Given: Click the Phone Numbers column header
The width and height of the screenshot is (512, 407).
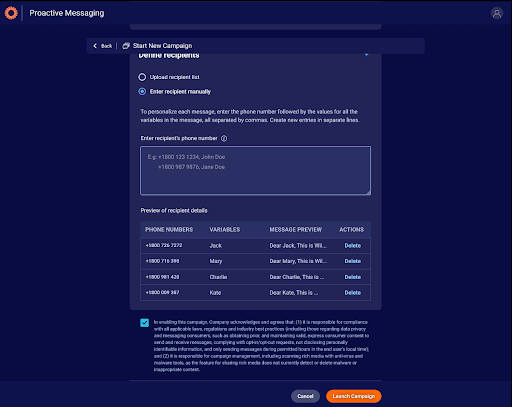Looking at the screenshot, I should (x=169, y=230).
